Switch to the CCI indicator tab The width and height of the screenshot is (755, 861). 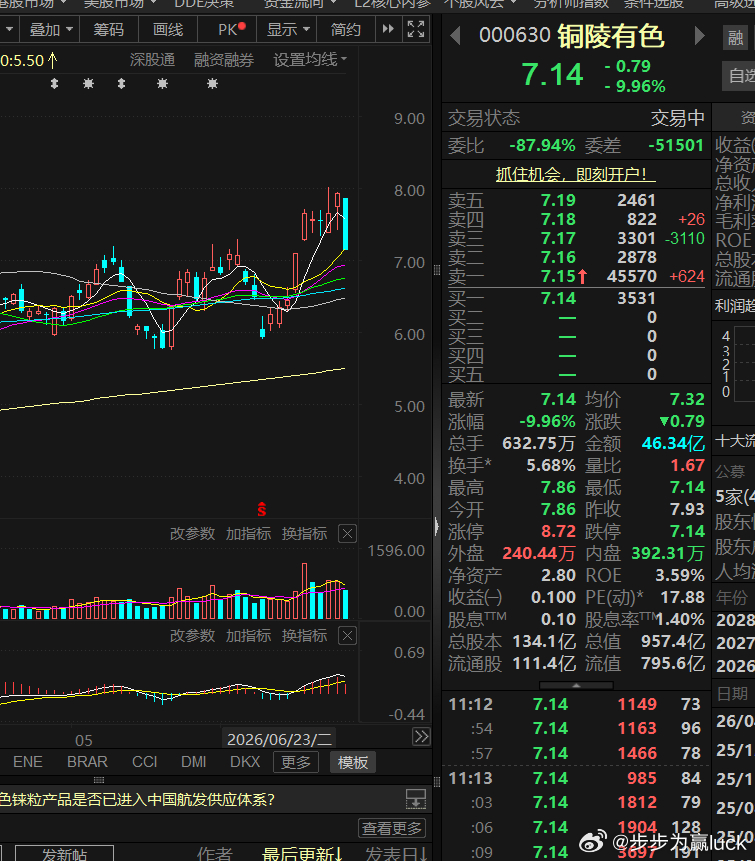coord(144,762)
